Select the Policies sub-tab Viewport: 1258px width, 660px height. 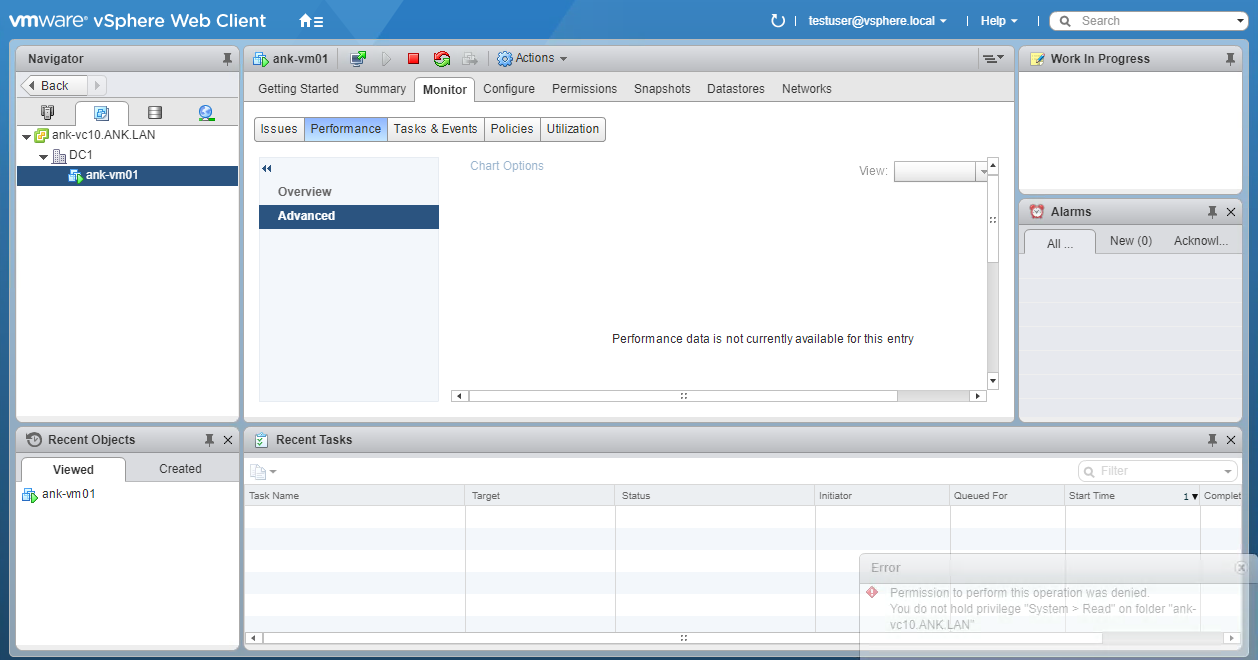pos(512,129)
